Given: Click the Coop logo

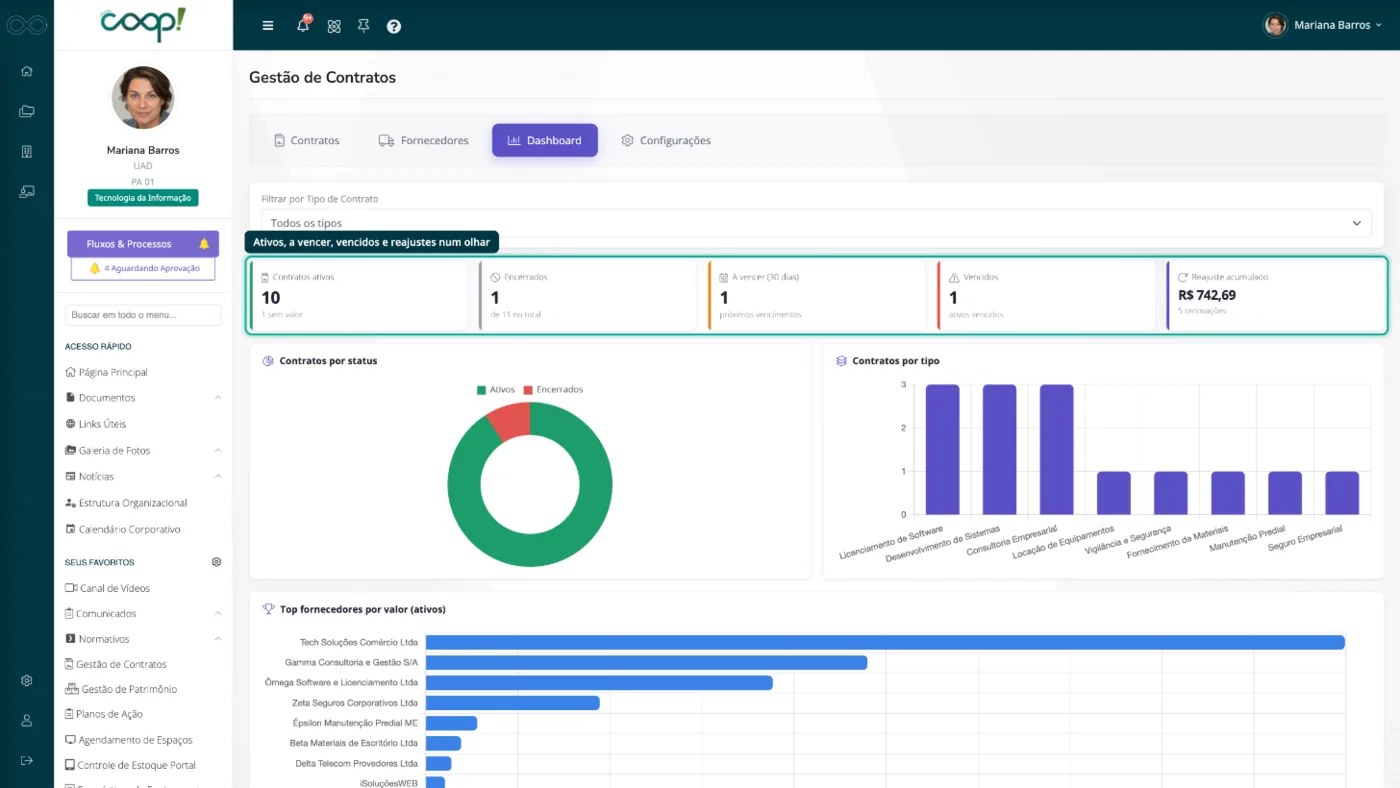Looking at the screenshot, I should 143,24.
